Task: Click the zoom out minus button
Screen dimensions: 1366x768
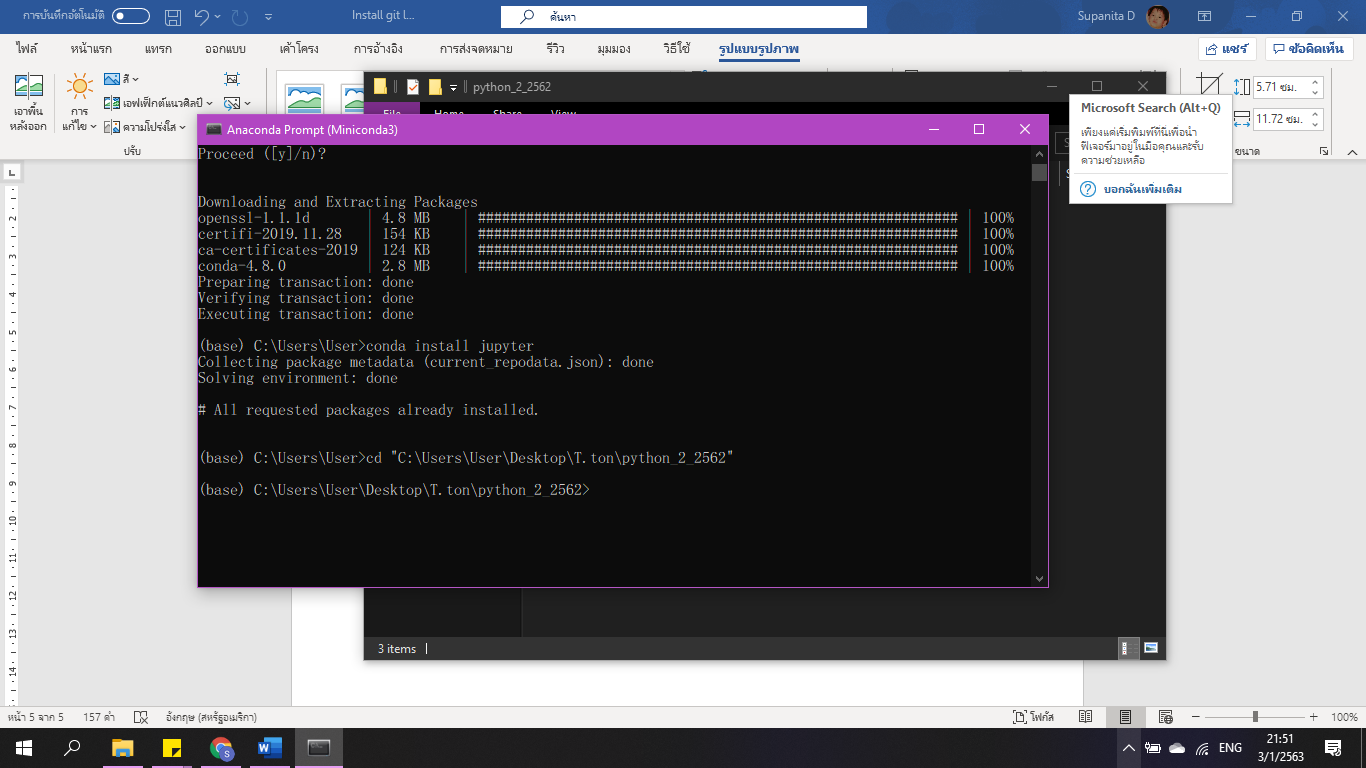Action: (x=1194, y=717)
